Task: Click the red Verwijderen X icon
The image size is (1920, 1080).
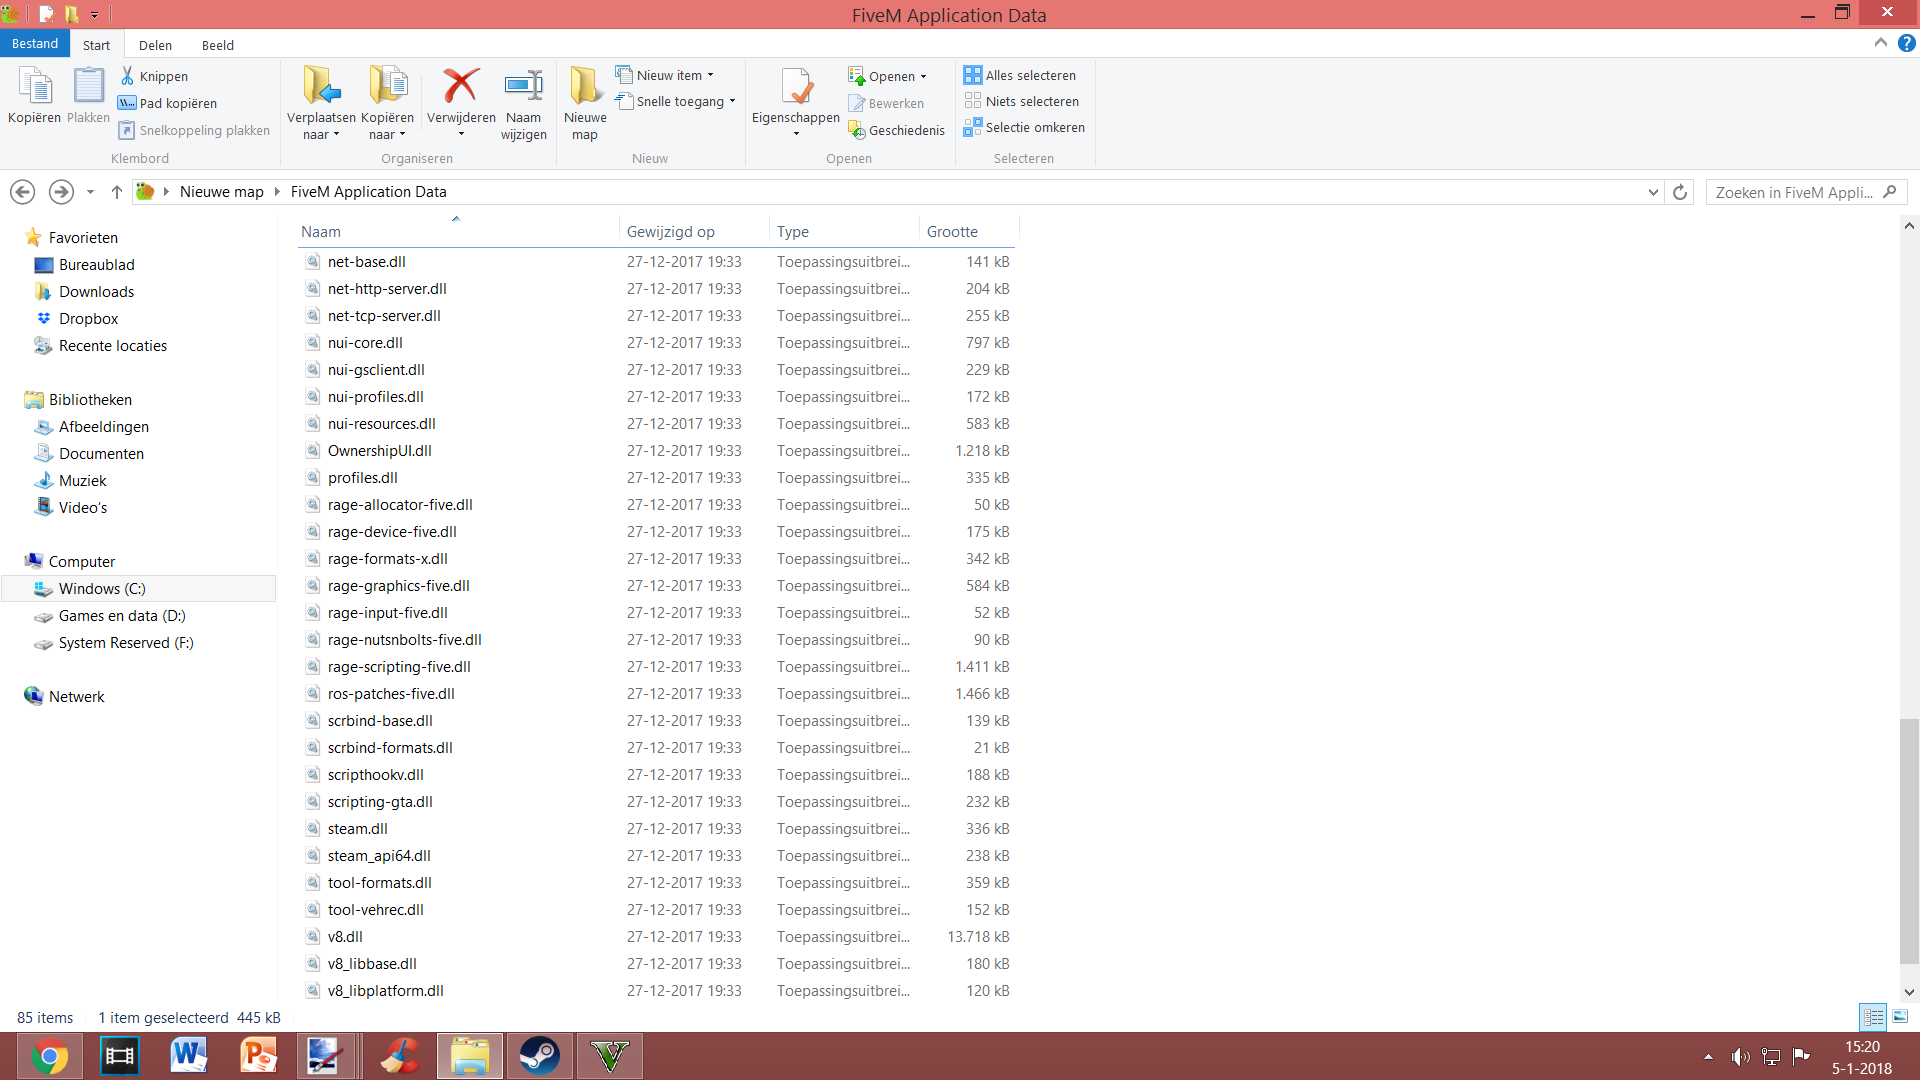Action: click(461, 86)
